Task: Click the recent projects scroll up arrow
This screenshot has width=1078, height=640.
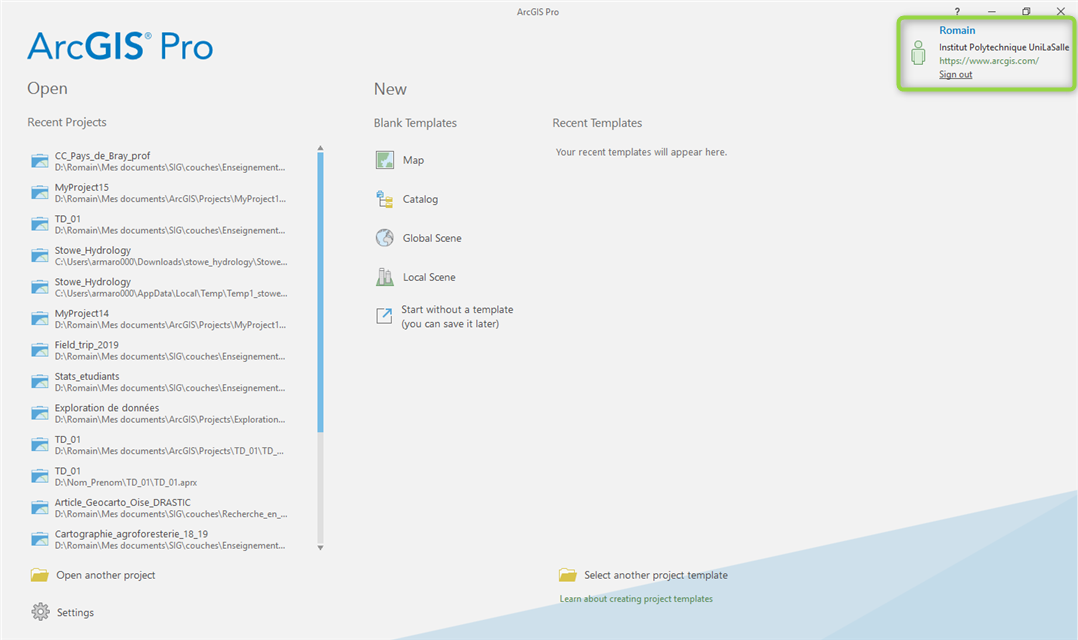Action: [320, 148]
